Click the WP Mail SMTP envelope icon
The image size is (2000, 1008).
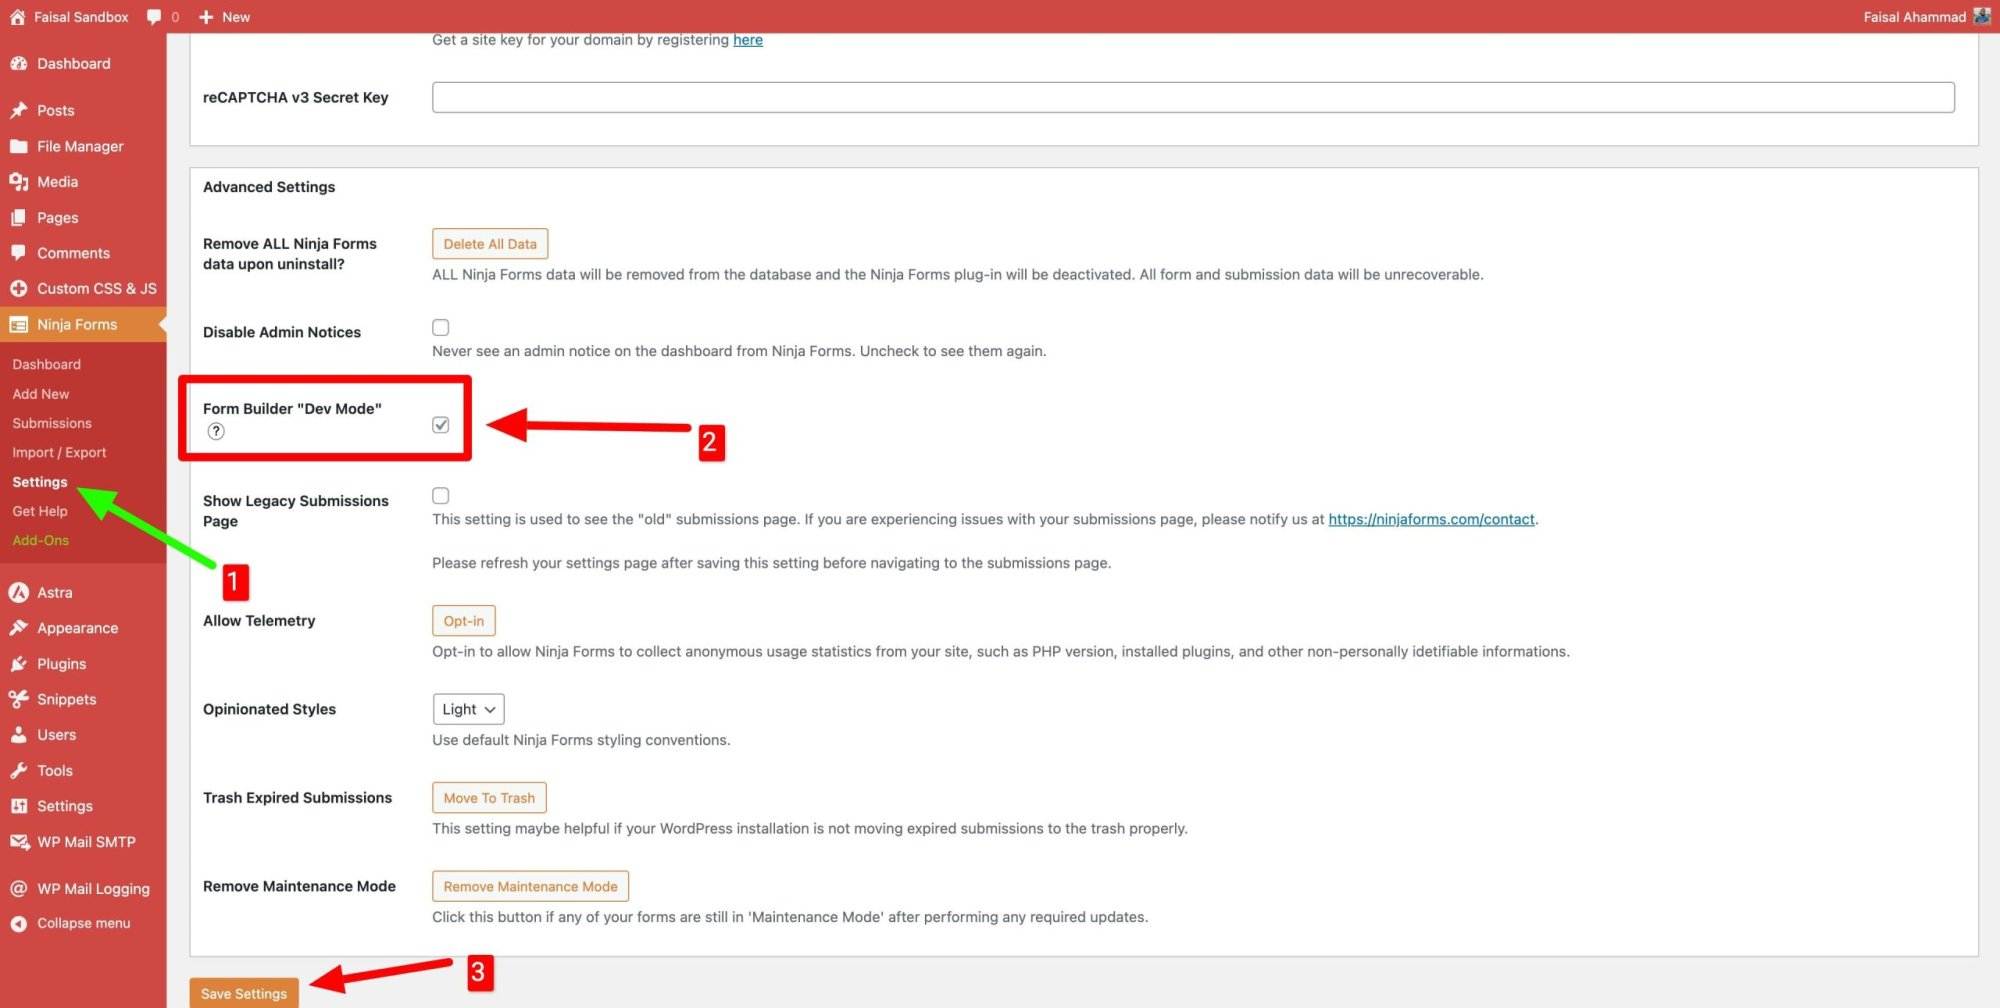[x=18, y=842]
